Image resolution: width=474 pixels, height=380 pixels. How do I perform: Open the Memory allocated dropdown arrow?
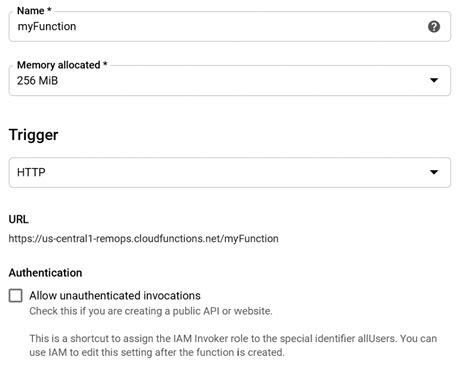coord(434,80)
